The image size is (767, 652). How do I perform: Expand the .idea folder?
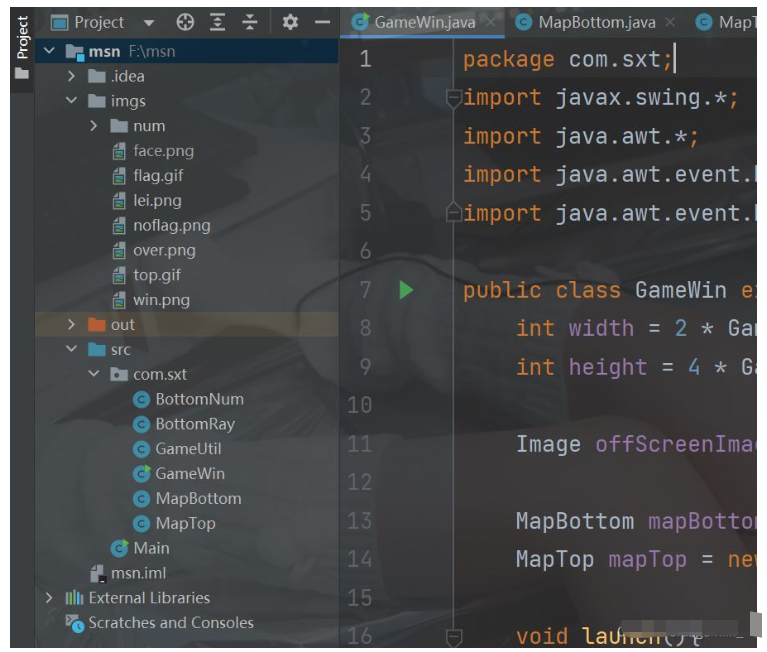71,76
